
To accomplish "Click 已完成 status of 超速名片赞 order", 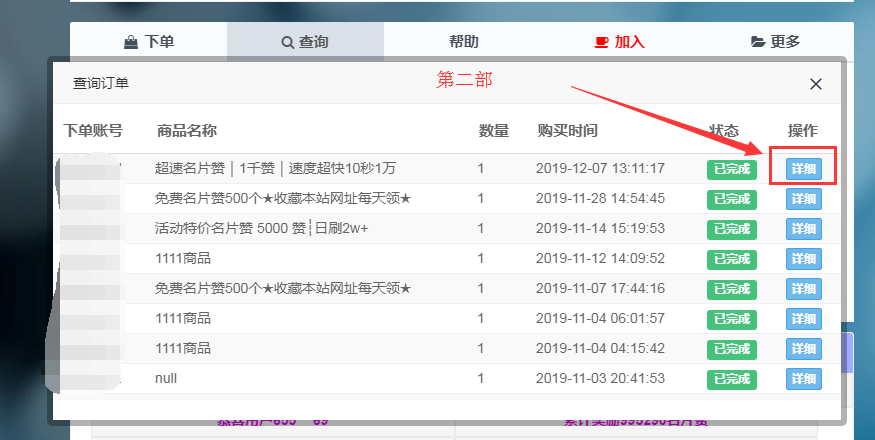I will [731, 169].
